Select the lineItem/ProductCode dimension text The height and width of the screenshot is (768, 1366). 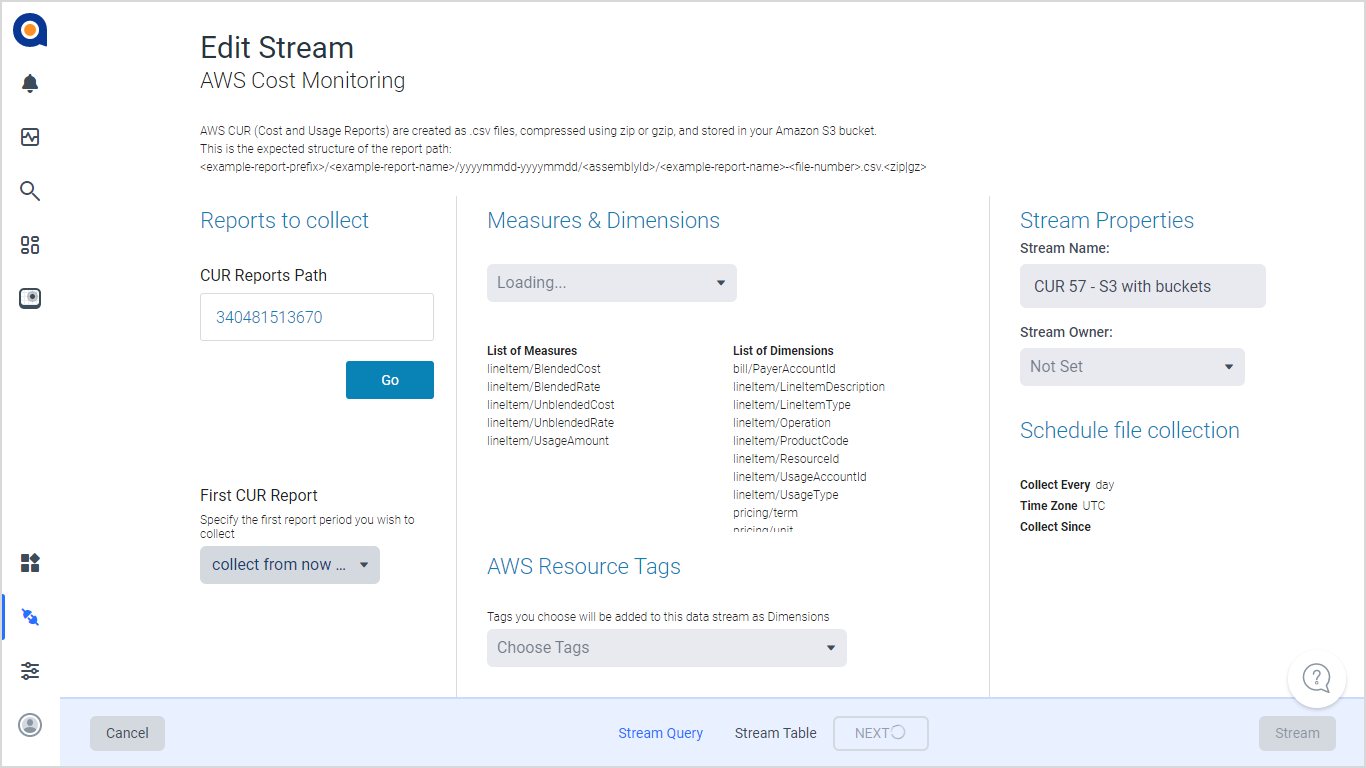click(x=791, y=441)
